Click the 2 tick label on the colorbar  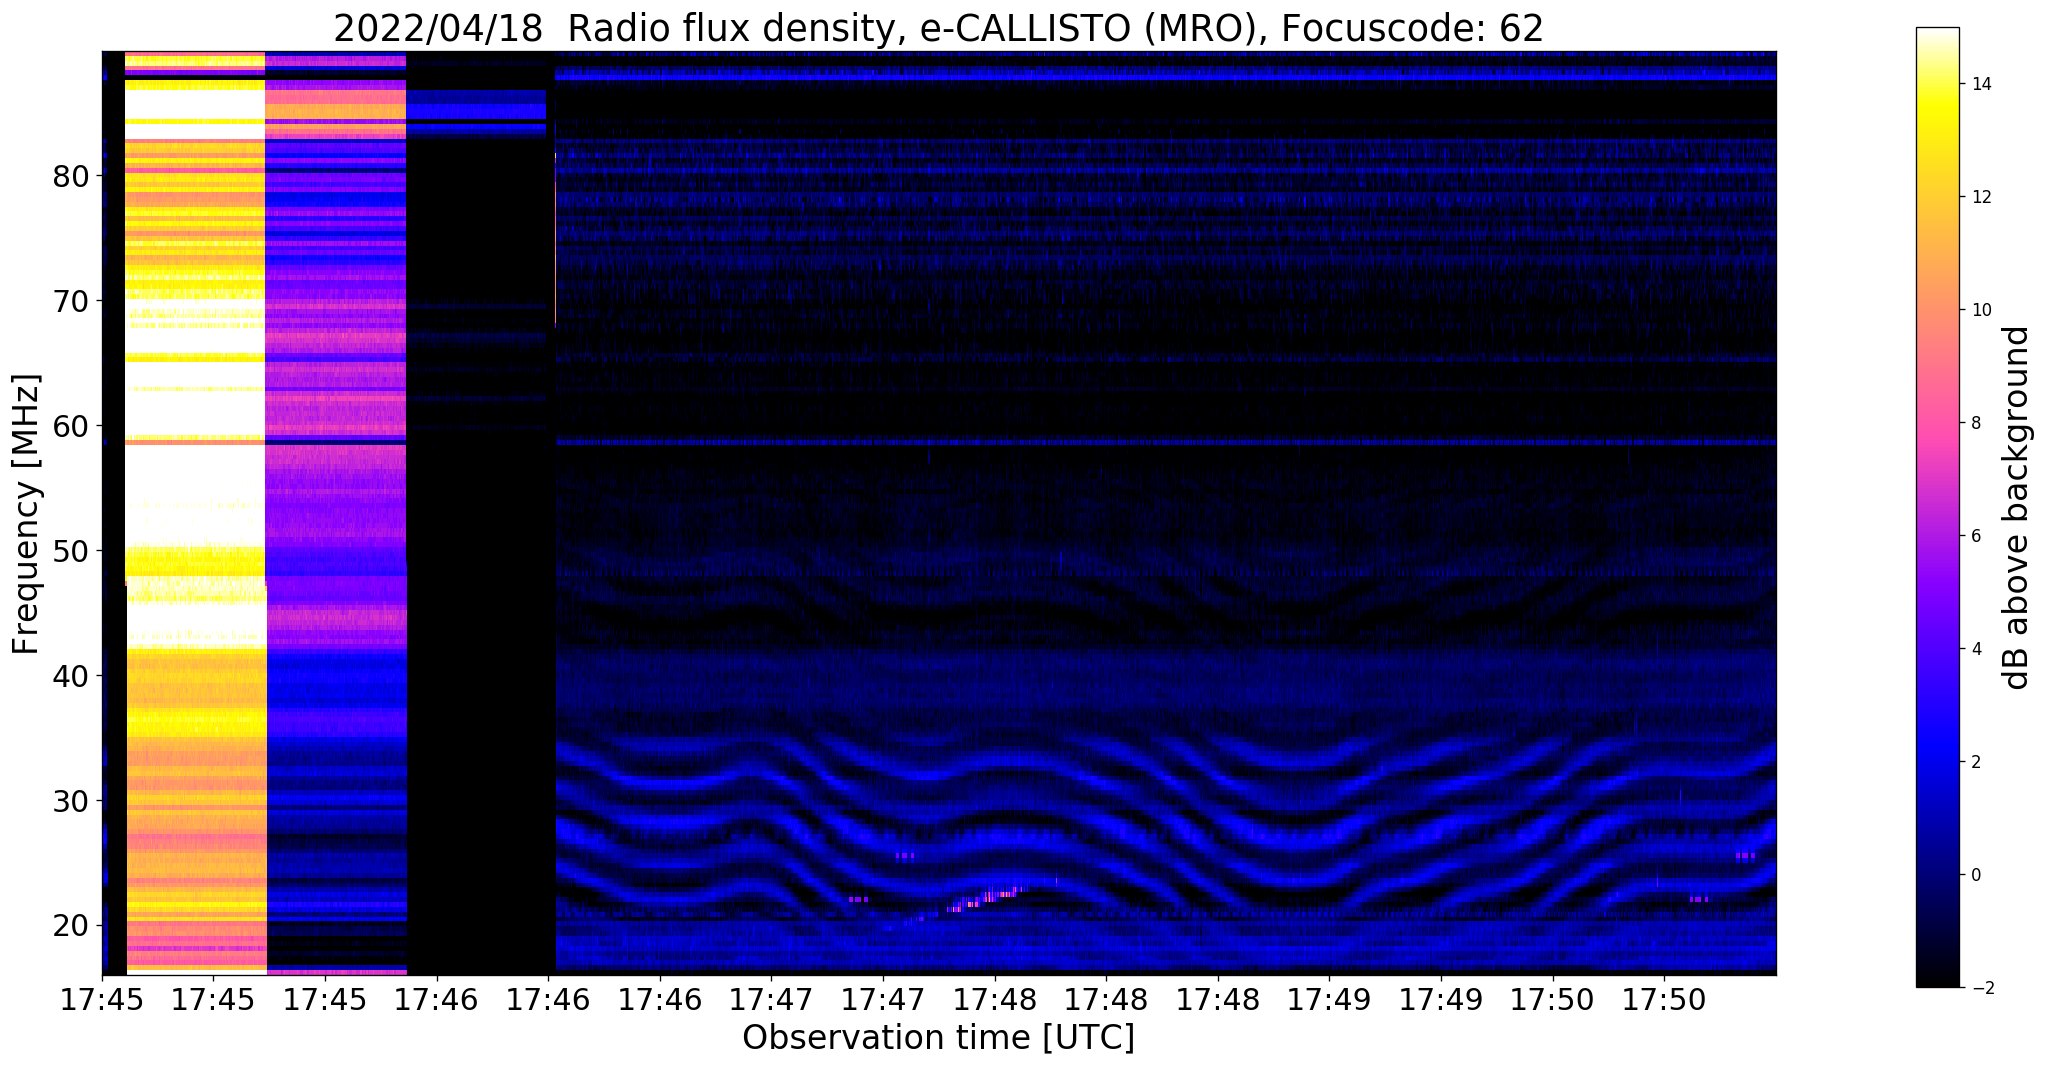1974,762
